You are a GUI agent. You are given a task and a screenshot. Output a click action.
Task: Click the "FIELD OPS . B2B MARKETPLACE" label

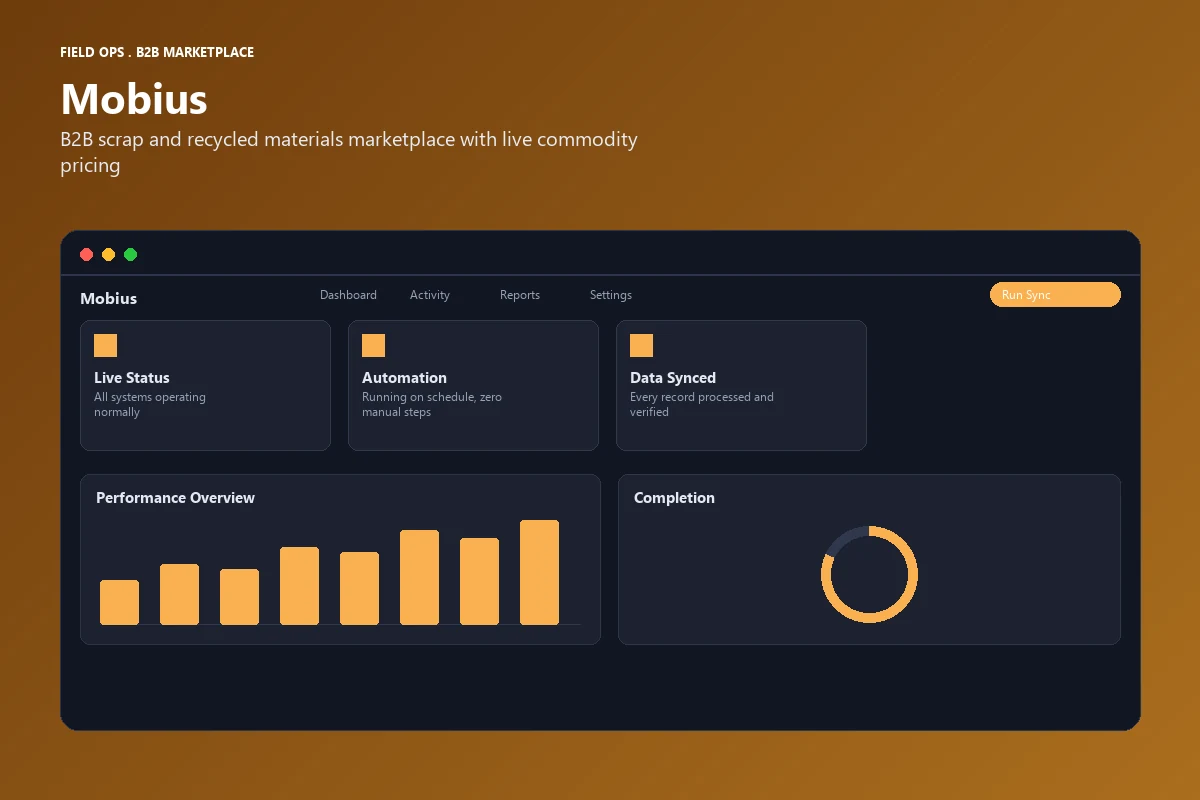coord(157,52)
